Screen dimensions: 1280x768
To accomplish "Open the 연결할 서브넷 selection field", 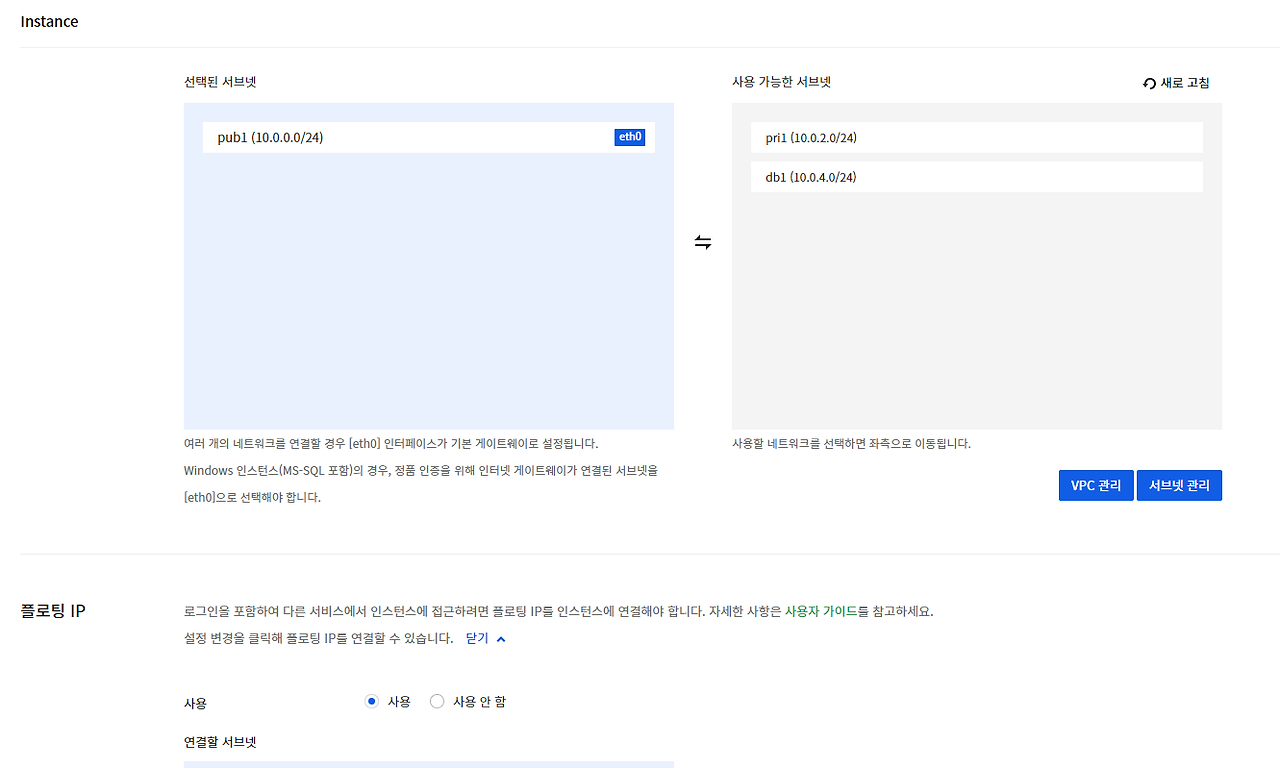I will [428, 766].
